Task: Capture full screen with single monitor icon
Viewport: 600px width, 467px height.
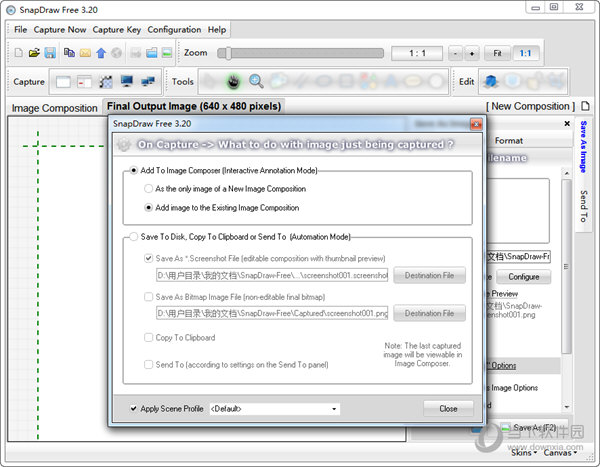Action: click(127, 81)
